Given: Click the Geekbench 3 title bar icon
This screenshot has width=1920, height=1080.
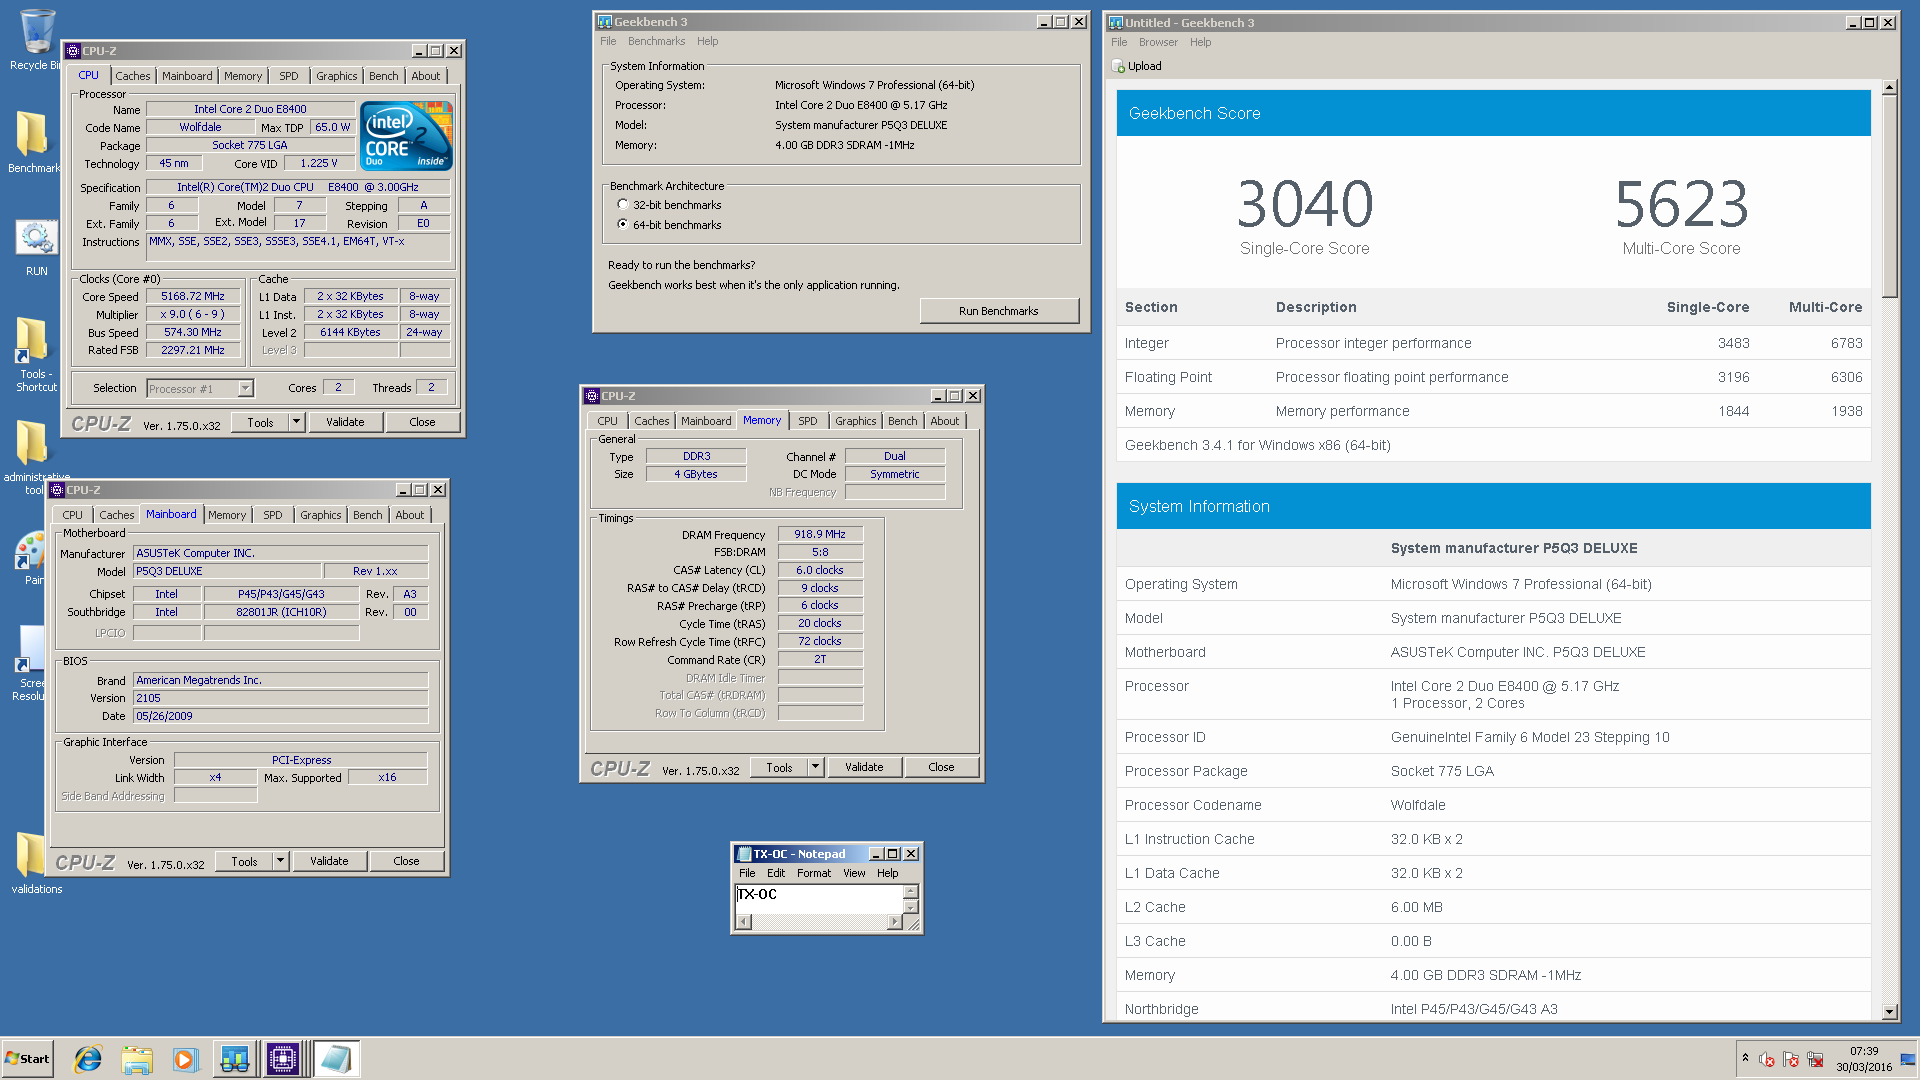Looking at the screenshot, I should (x=605, y=21).
